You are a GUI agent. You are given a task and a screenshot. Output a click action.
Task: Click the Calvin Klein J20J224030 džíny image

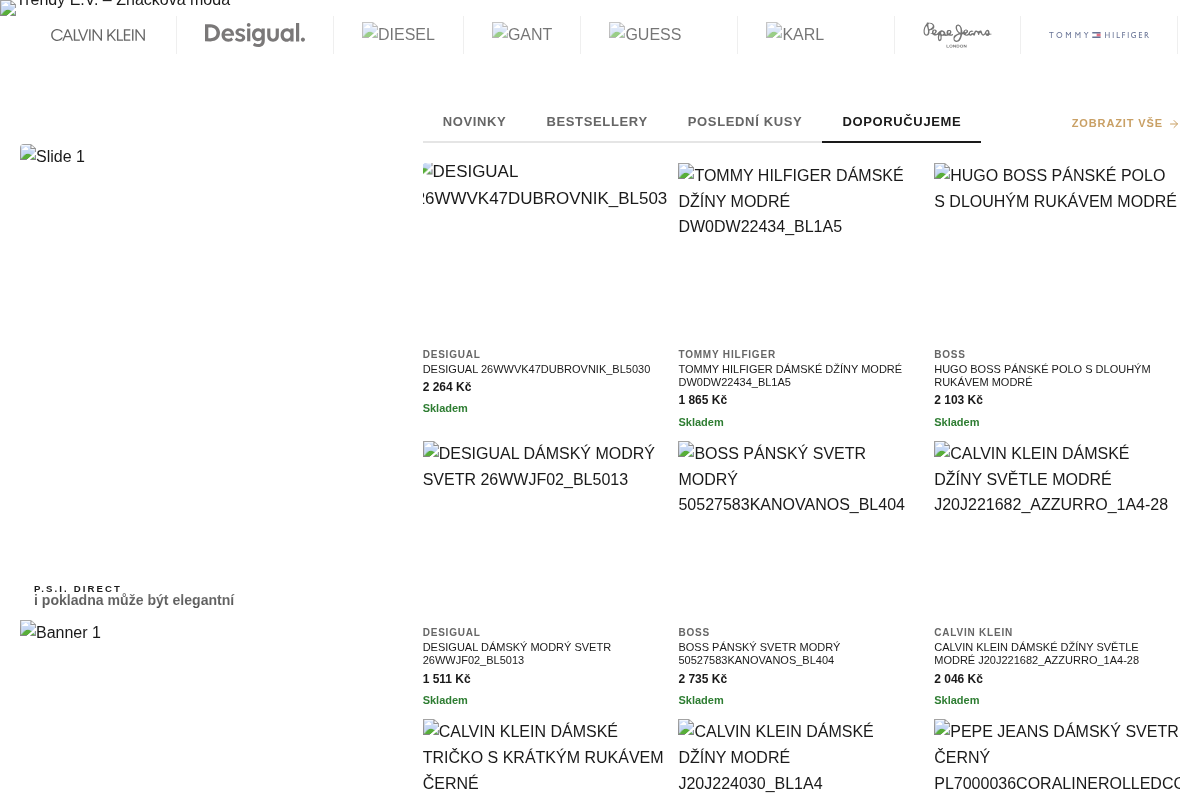(801, 759)
